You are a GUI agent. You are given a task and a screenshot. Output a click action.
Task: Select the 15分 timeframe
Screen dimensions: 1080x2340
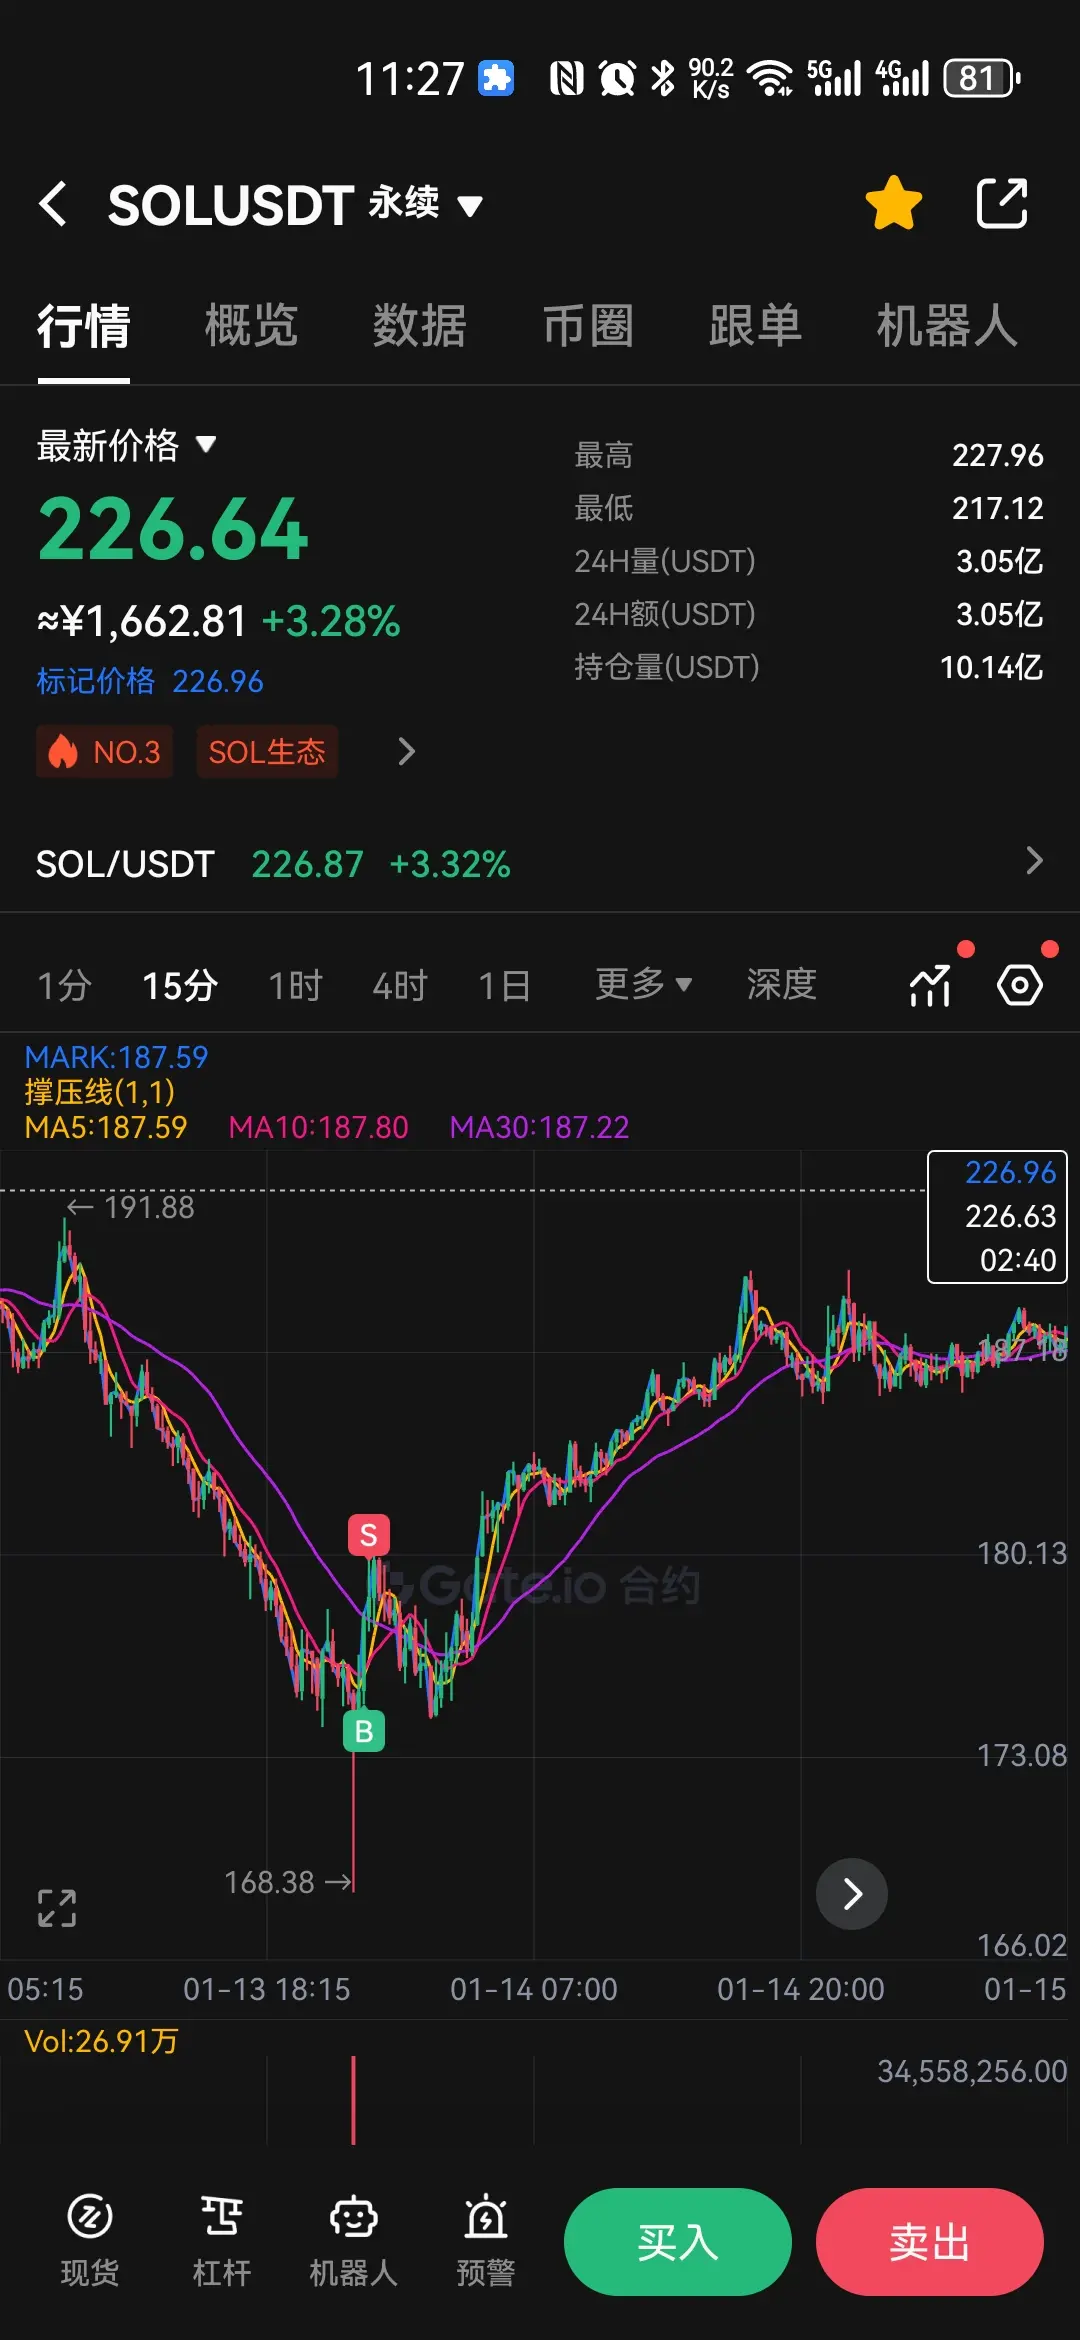(180, 986)
